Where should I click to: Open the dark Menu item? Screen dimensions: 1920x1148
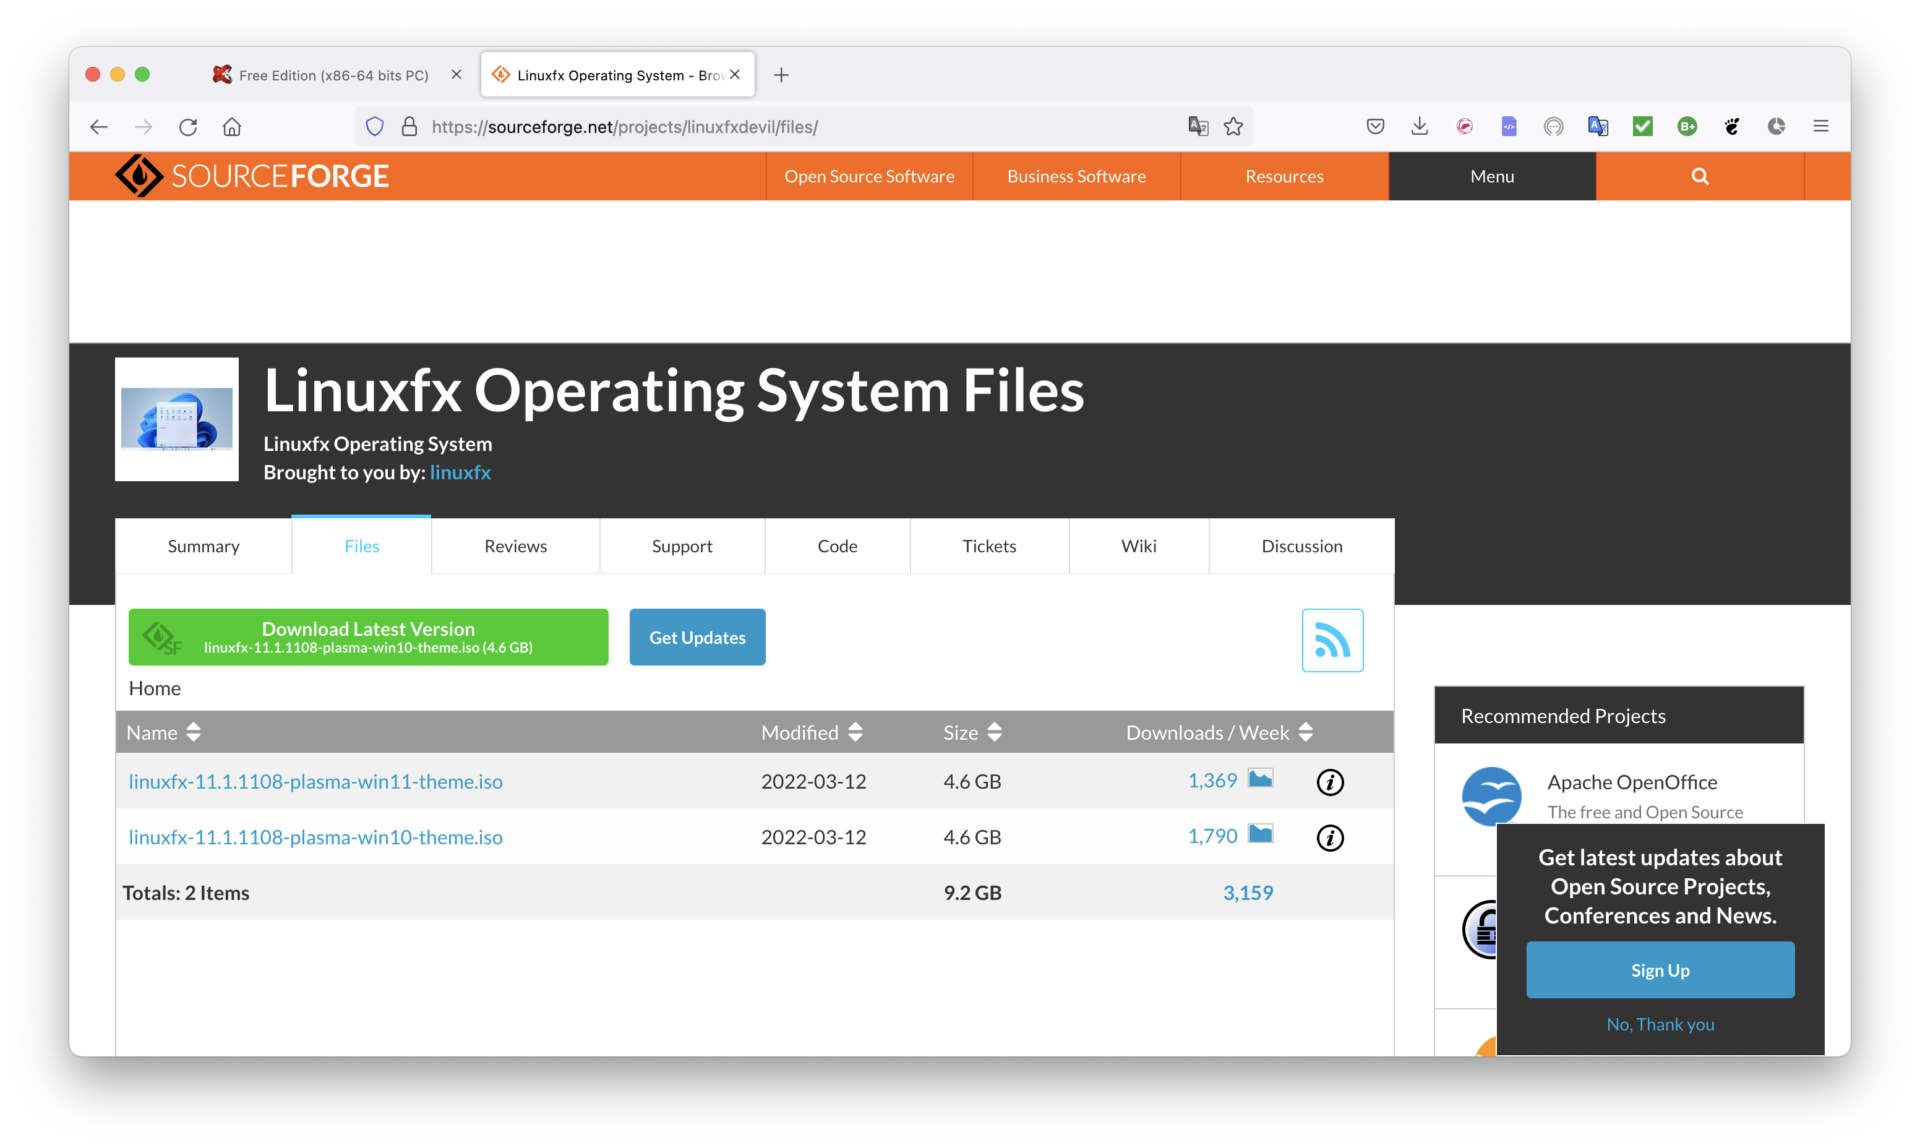pos(1492,176)
